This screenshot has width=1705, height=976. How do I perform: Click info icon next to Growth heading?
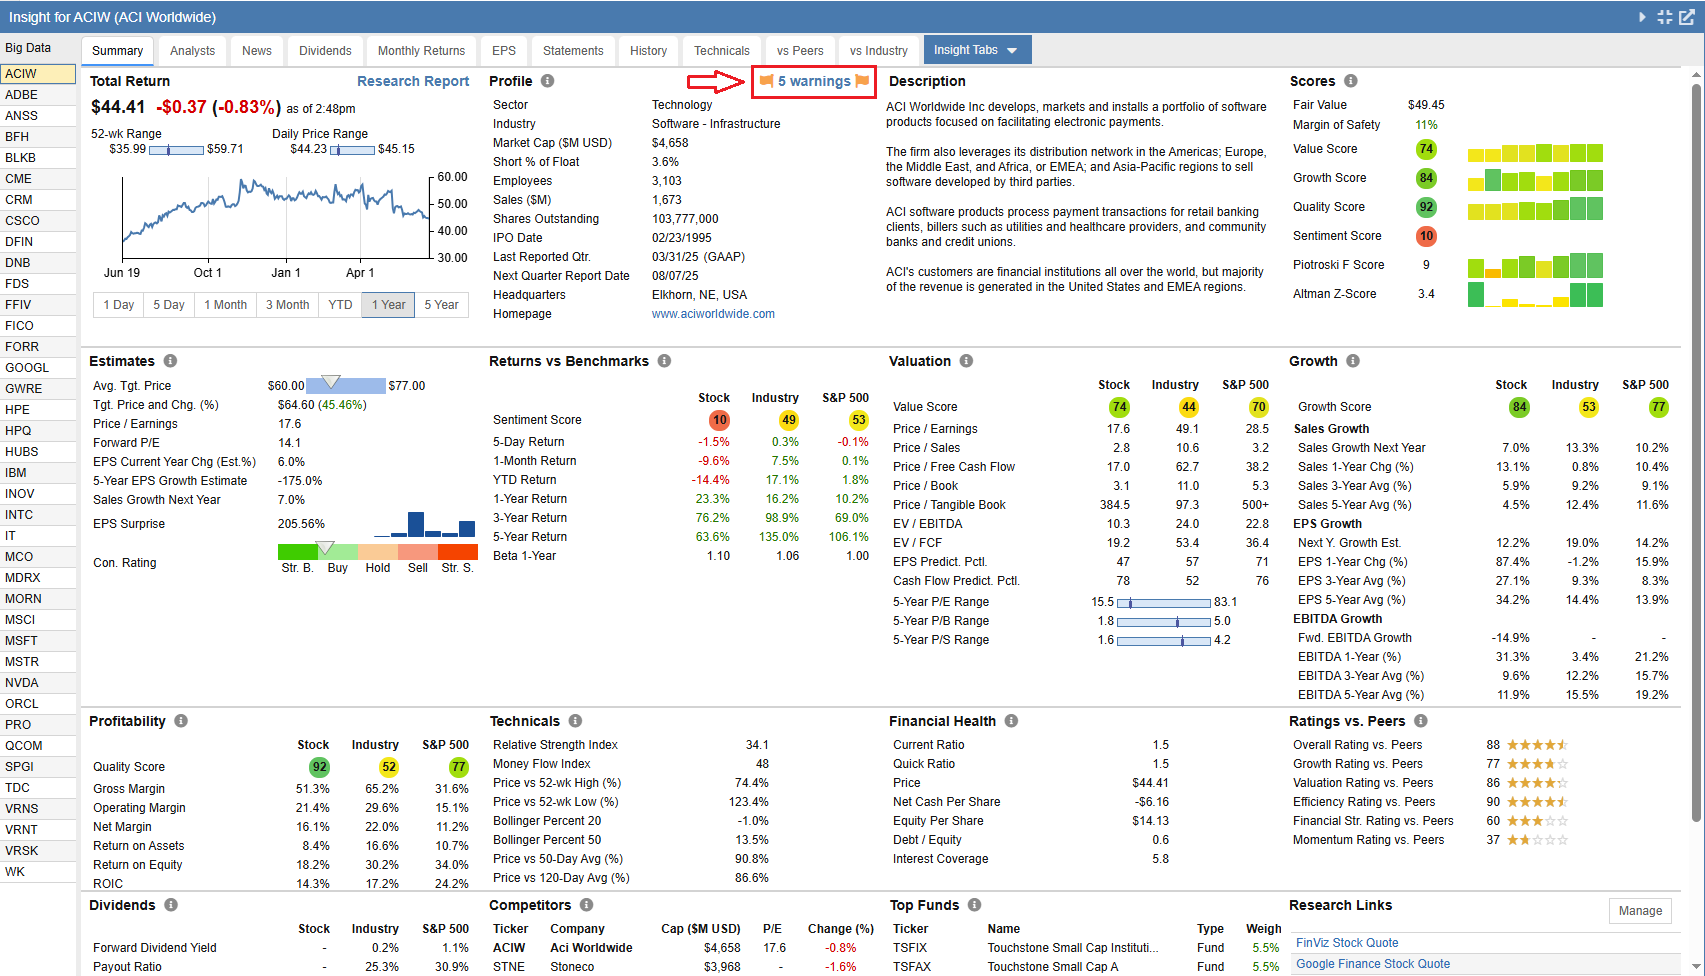pos(1353,361)
